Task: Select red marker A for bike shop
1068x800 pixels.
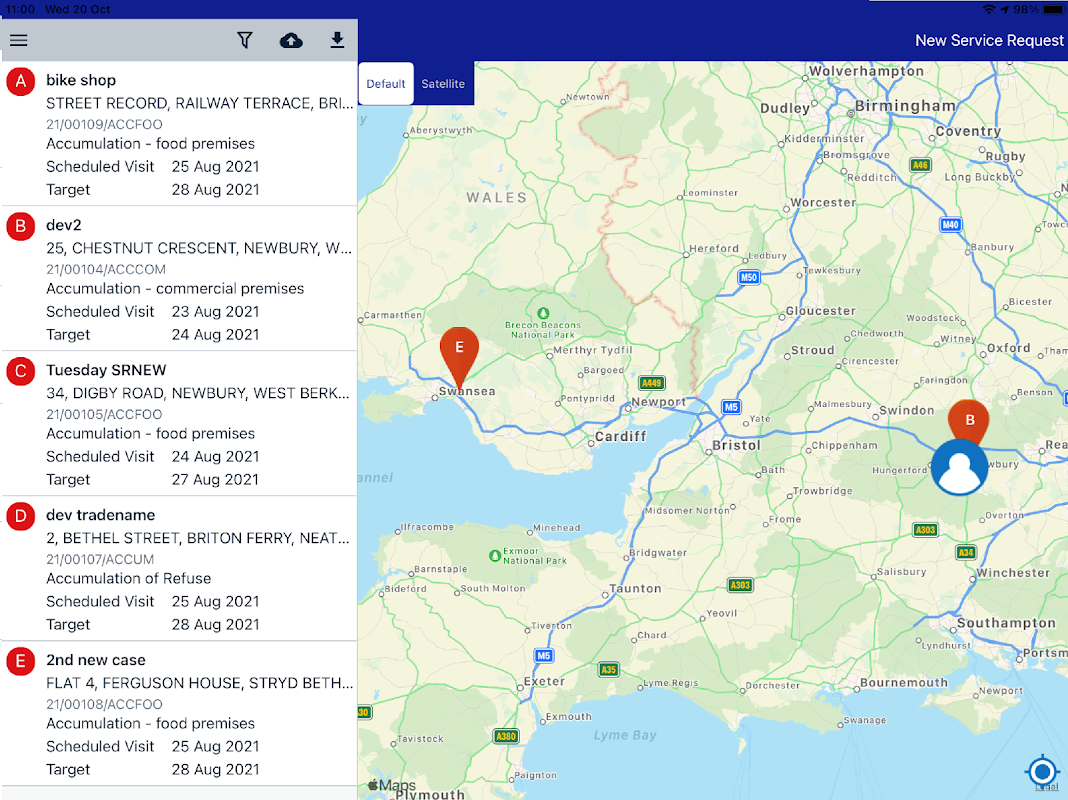Action: point(20,82)
